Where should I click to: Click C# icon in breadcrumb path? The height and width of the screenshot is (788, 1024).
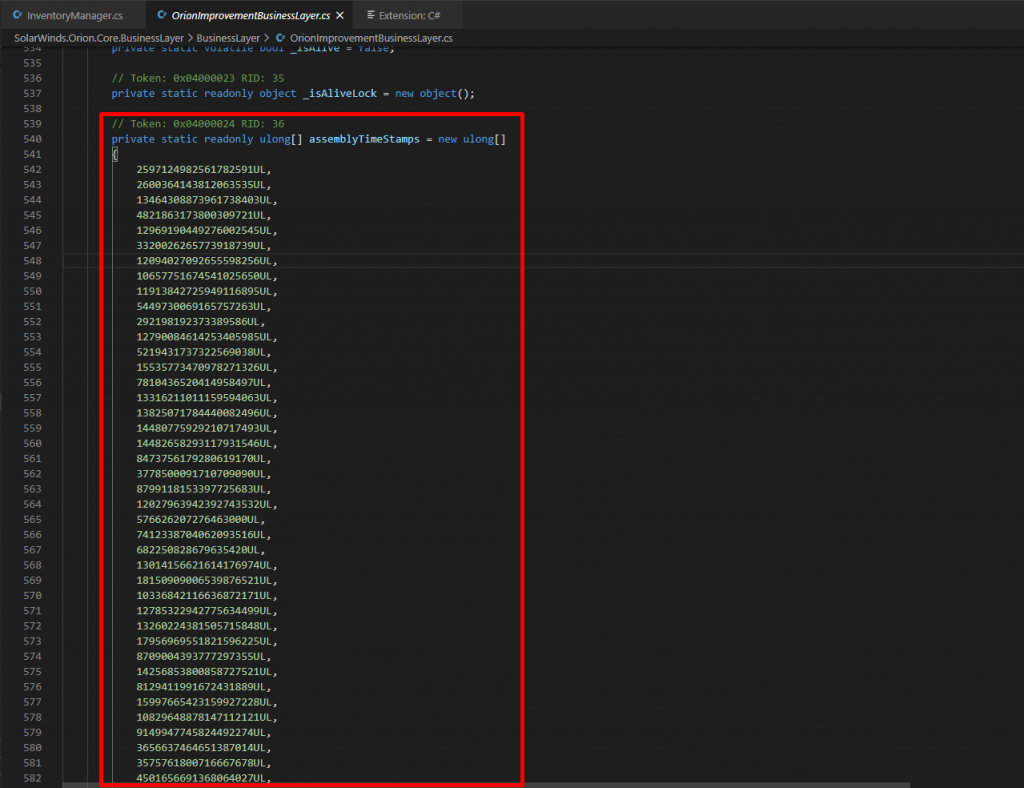coord(280,38)
